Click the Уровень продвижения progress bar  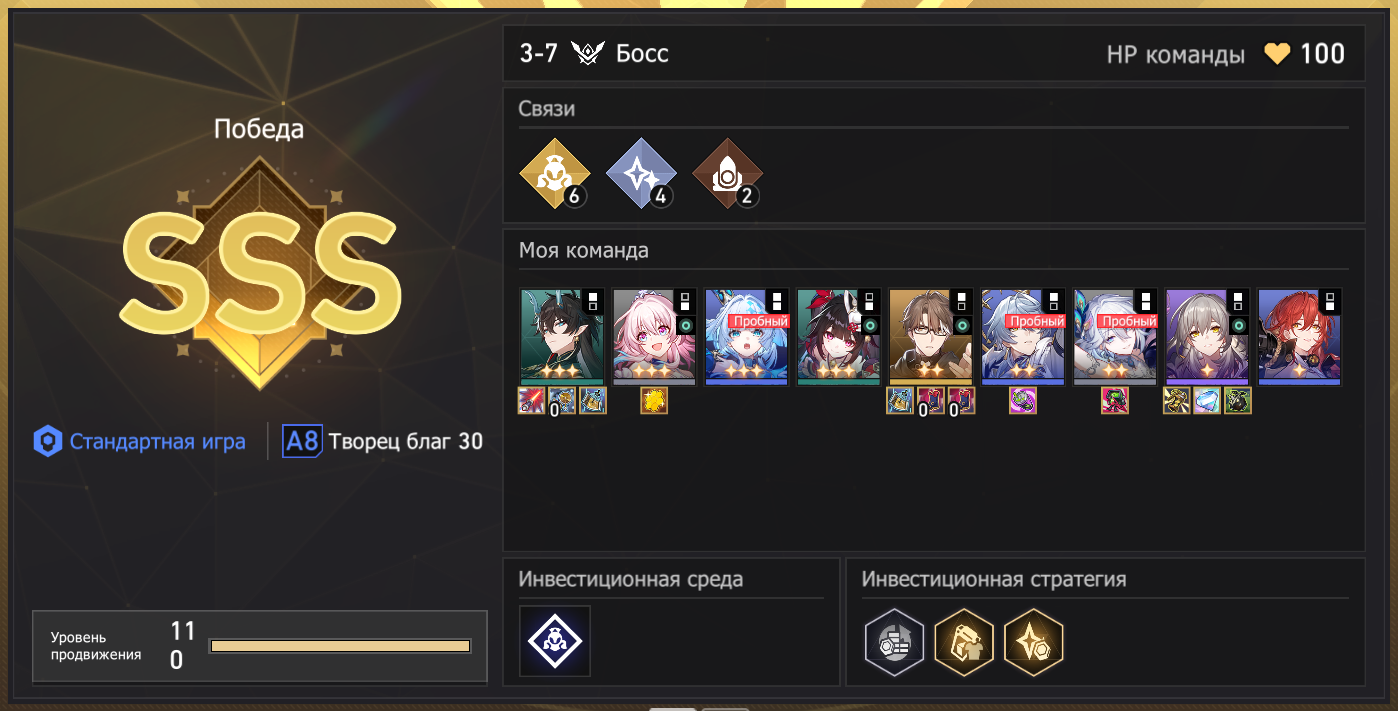point(340,646)
